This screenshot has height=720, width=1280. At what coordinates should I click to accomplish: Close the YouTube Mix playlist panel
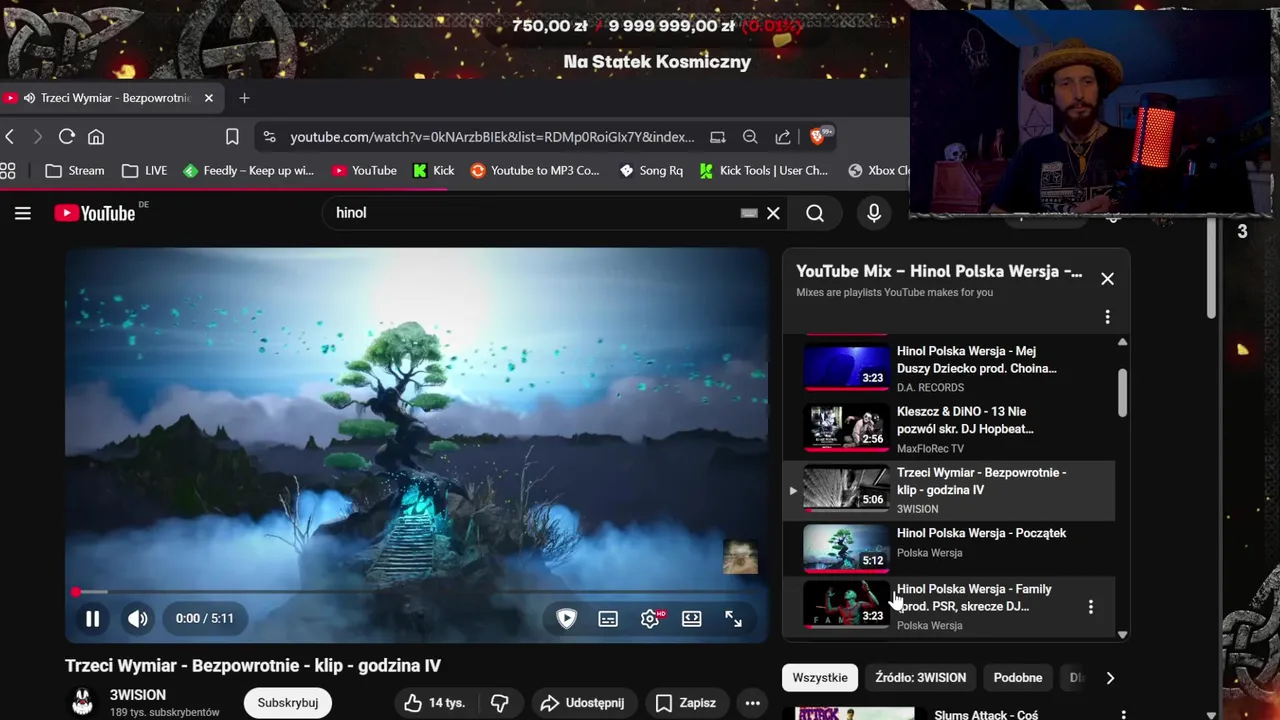point(1107,279)
